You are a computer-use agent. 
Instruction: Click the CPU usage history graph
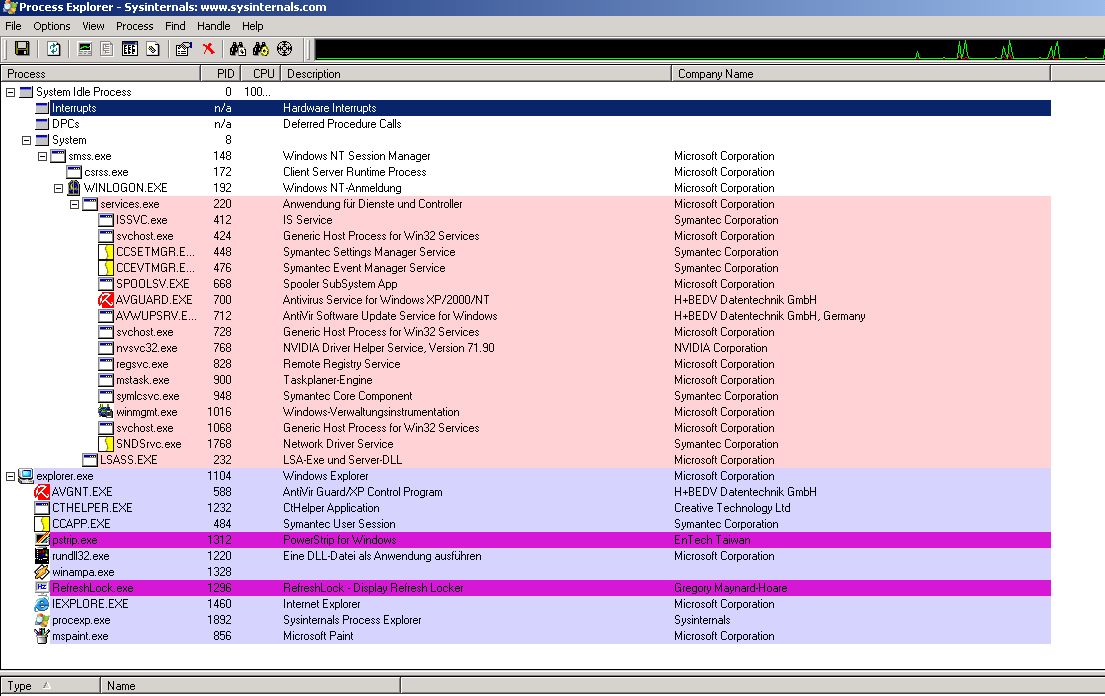(x=710, y=49)
